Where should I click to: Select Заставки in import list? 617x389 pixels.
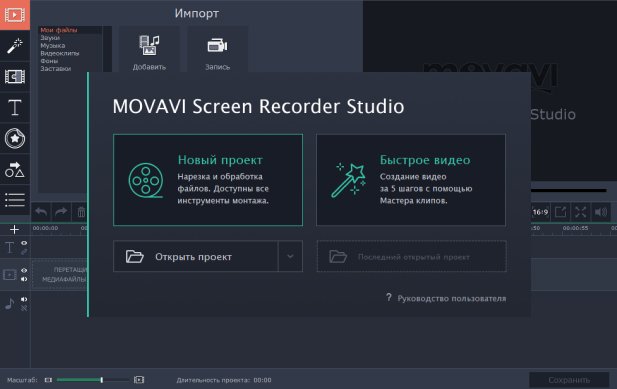[x=55, y=68]
